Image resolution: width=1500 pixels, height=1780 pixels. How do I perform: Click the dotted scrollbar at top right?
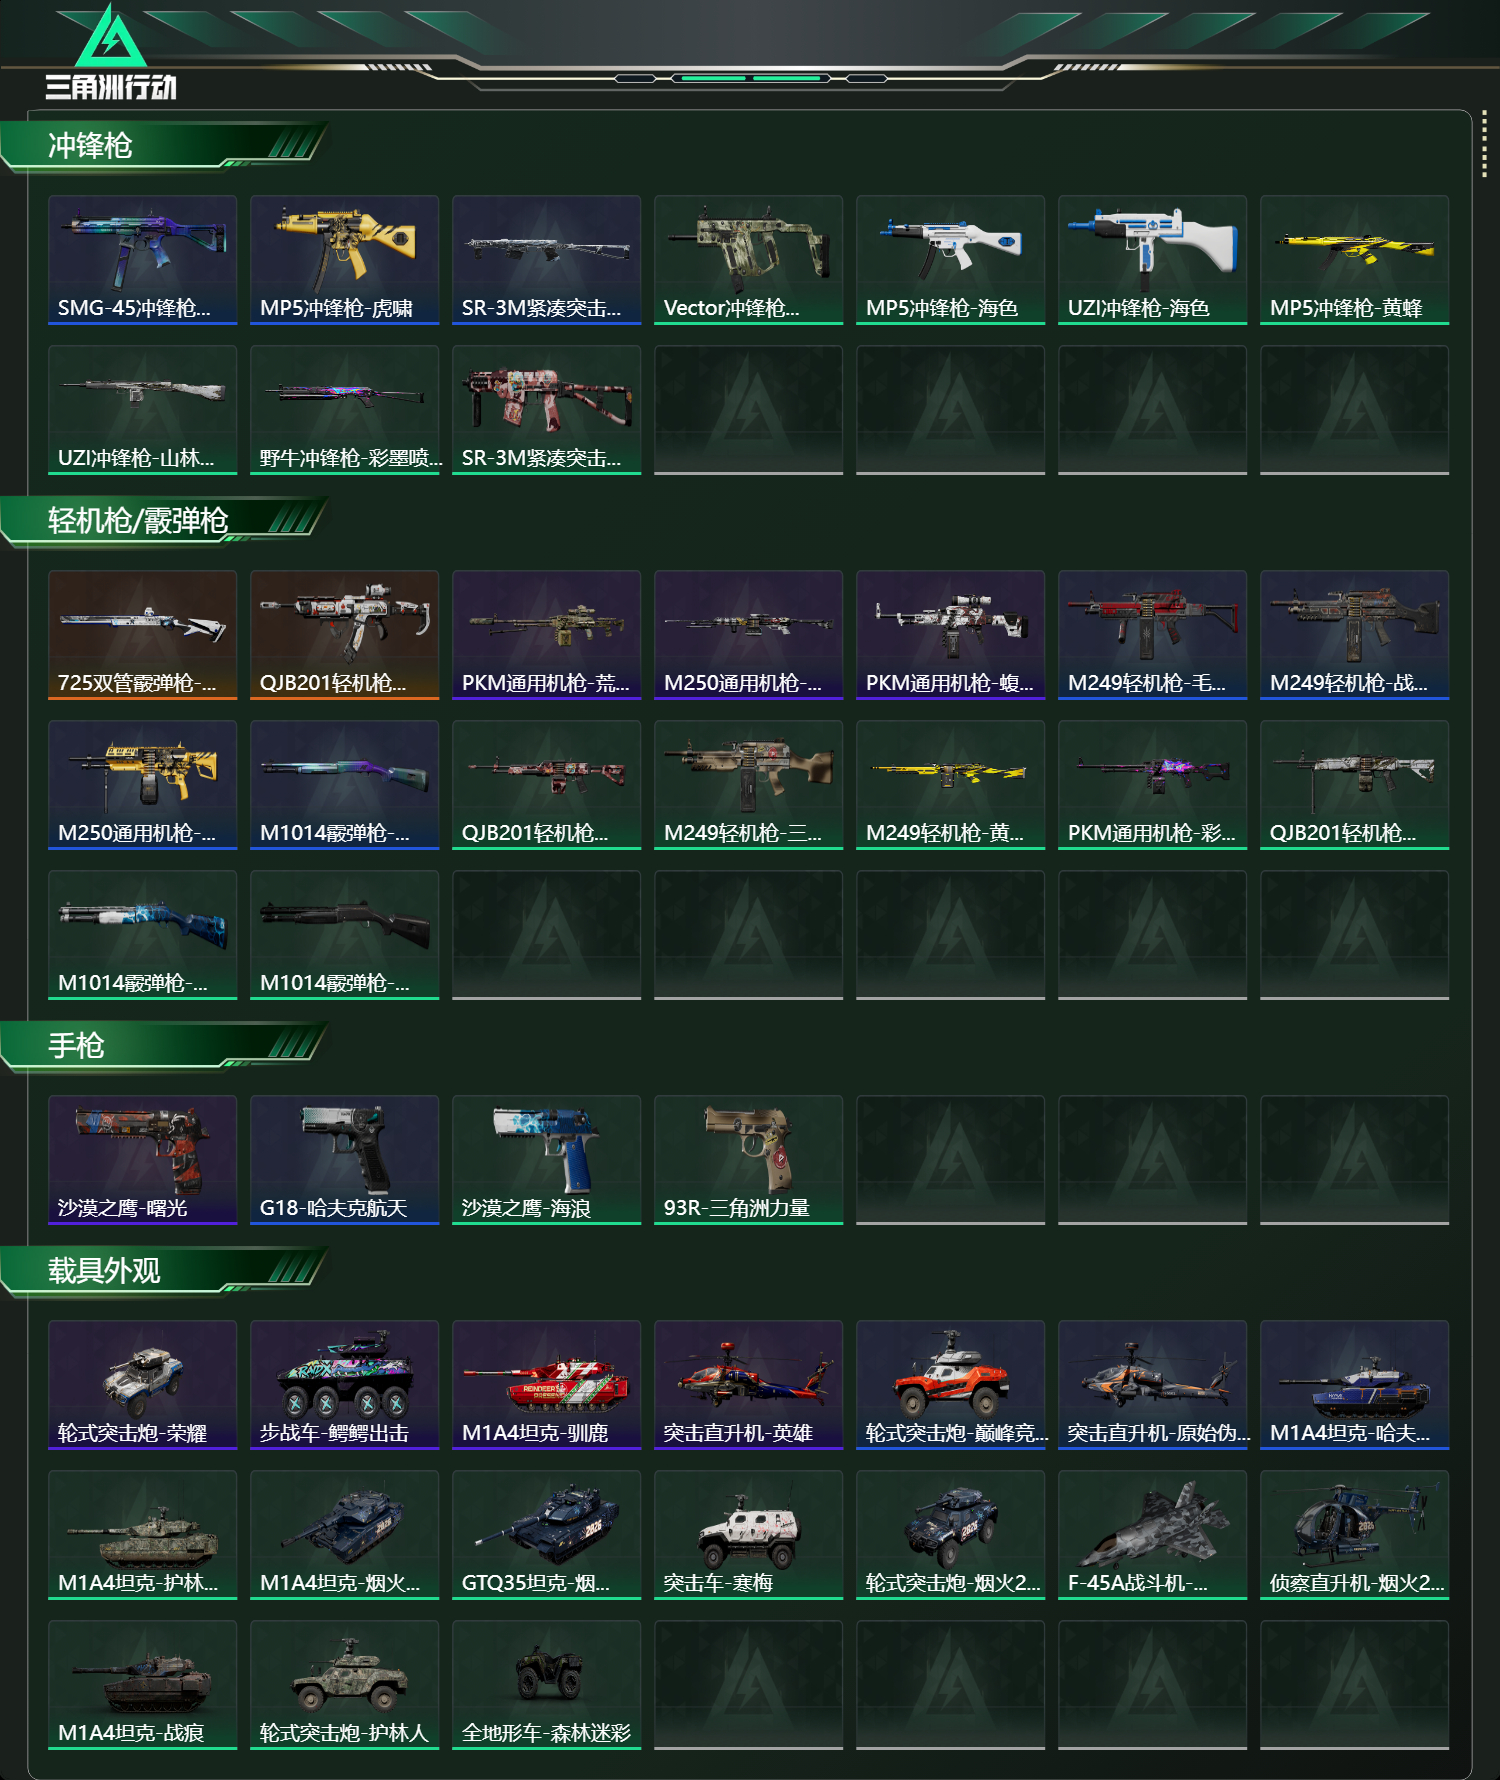(1484, 147)
